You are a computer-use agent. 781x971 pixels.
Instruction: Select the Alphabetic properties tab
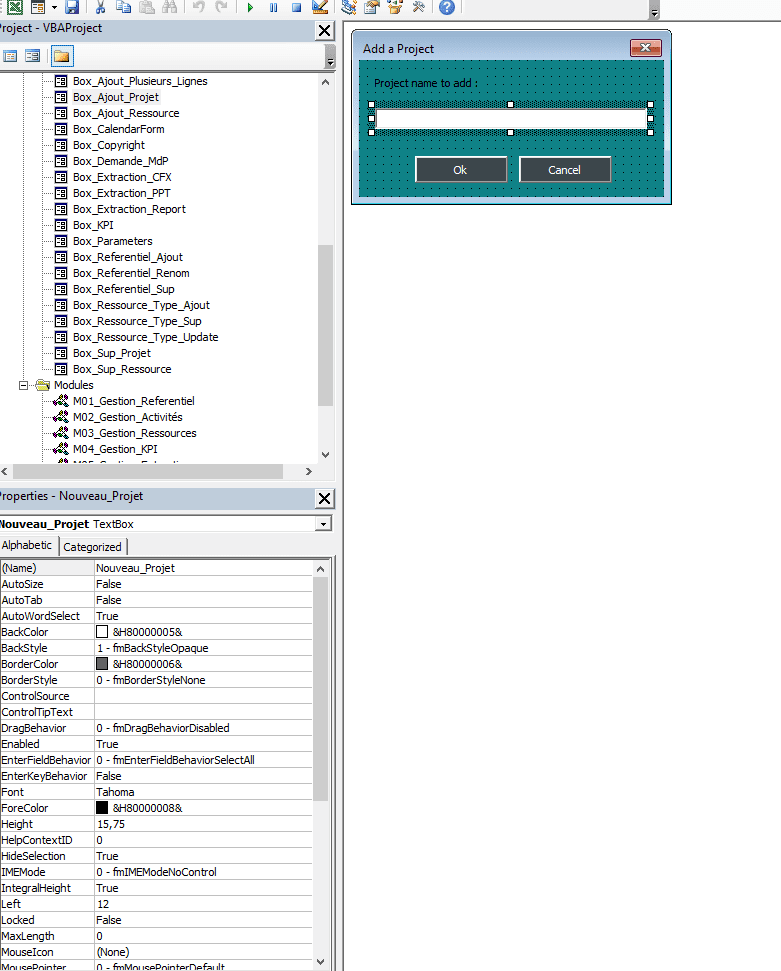28,546
